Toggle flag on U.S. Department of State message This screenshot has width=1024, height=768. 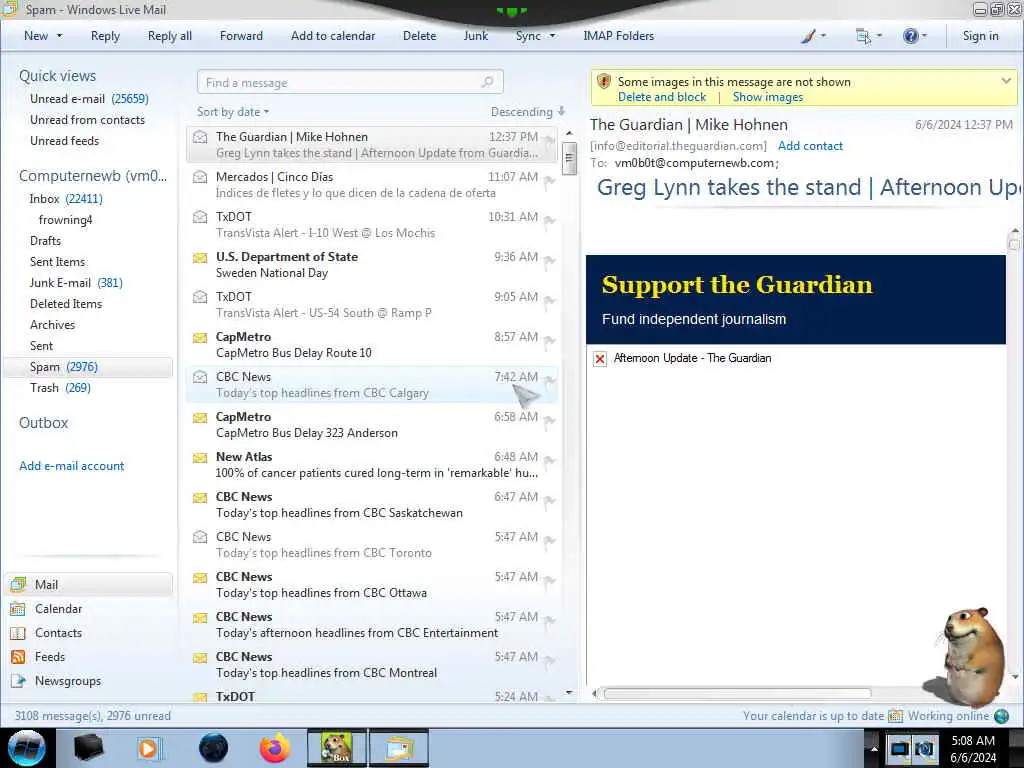point(550,261)
